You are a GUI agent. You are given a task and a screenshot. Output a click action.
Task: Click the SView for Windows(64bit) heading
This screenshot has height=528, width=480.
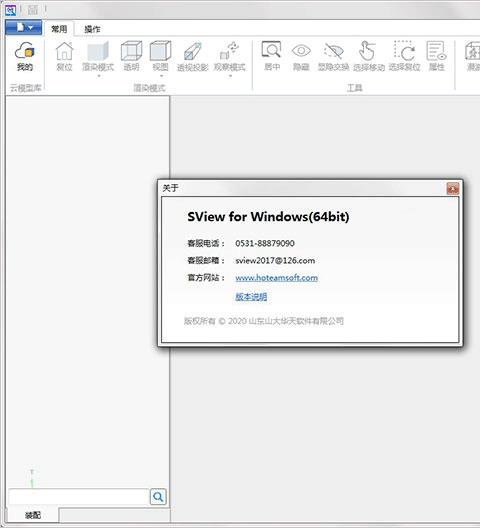click(x=268, y=217)
